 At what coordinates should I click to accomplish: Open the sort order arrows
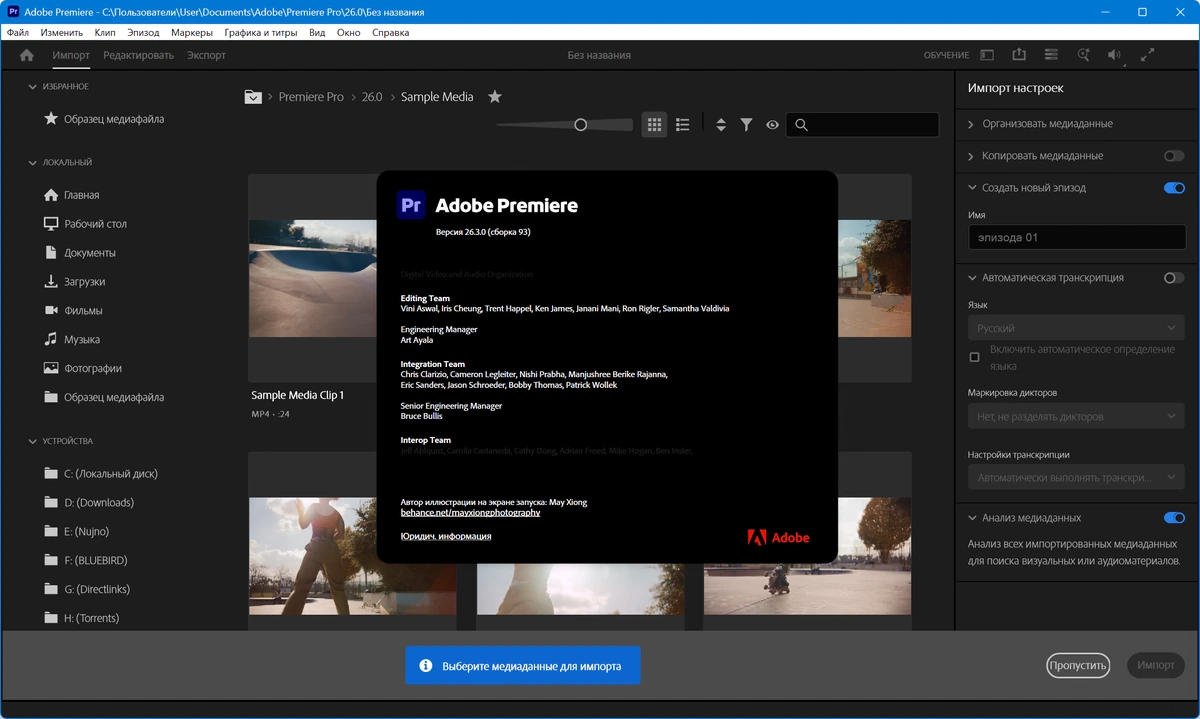pyautogui.click(x=720, y=125)
